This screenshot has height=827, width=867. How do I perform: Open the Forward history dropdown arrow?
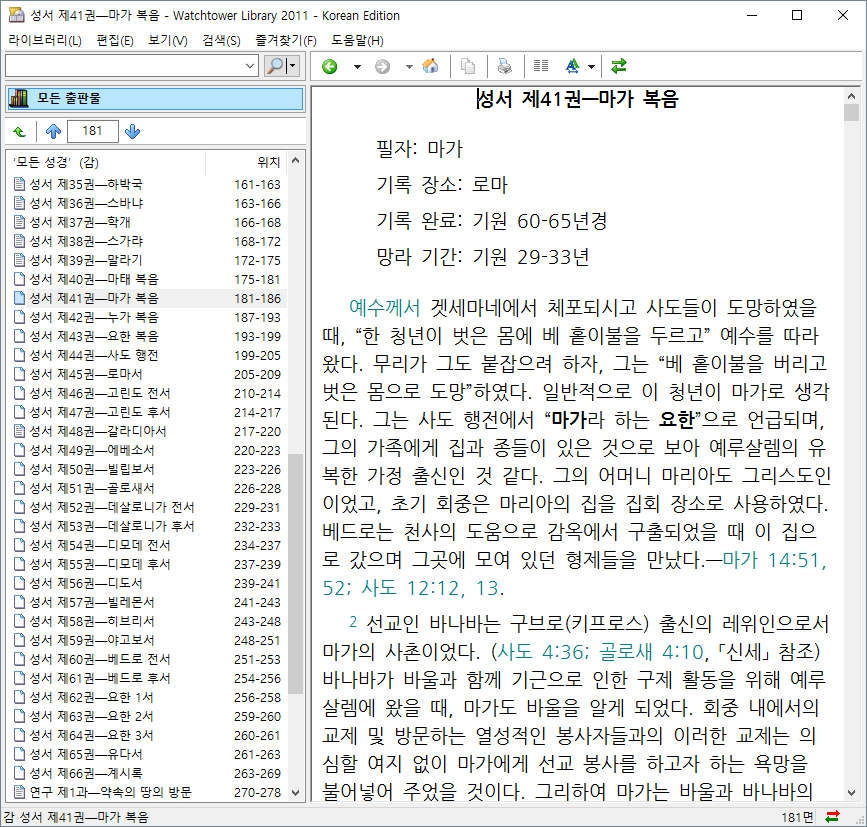tap(409, 67)
